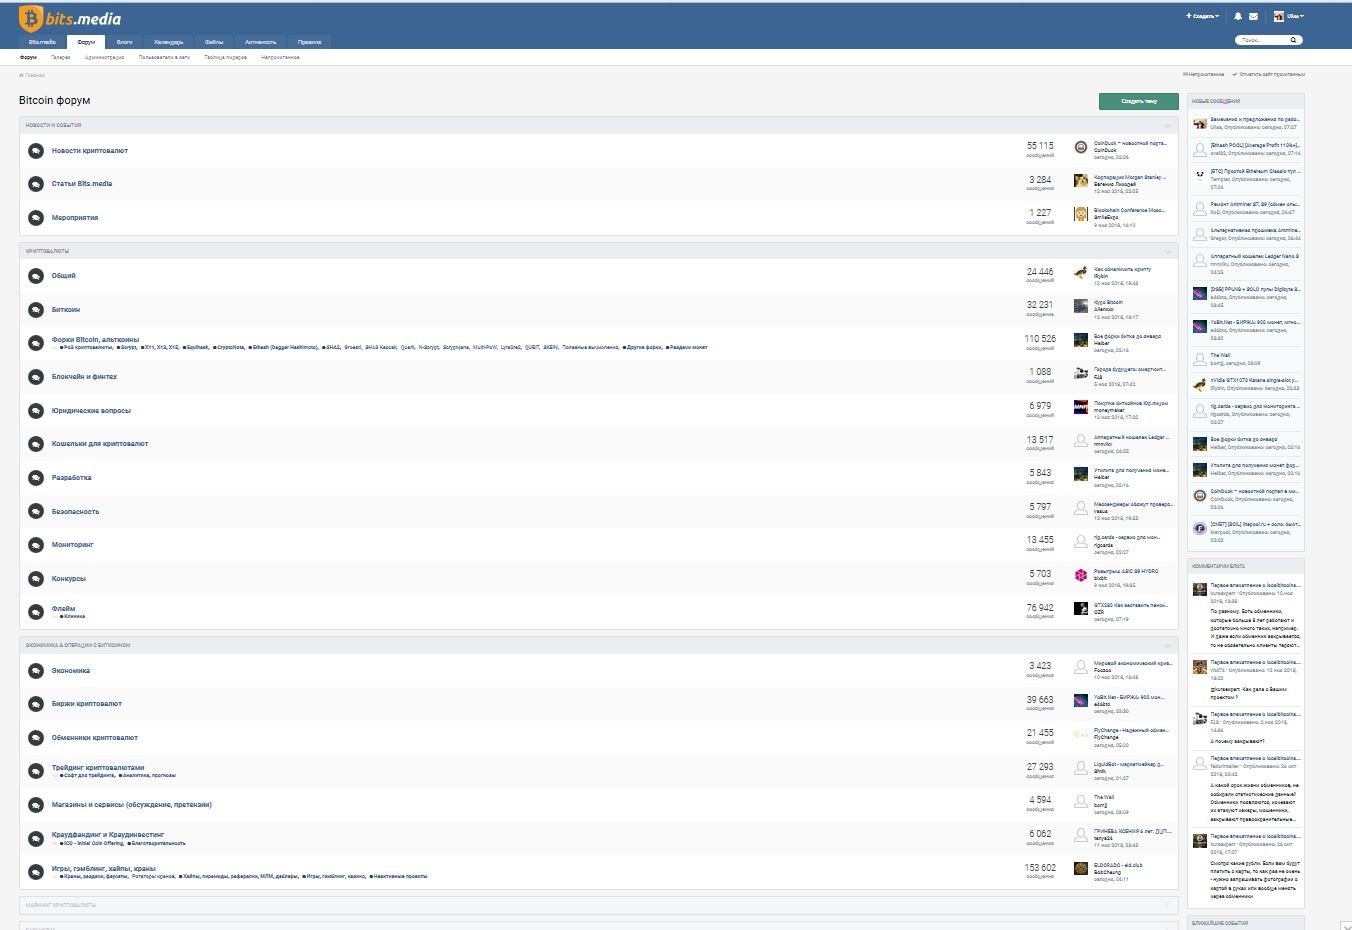Open the Ulias user account dropdown

[x=1295, y=16]
